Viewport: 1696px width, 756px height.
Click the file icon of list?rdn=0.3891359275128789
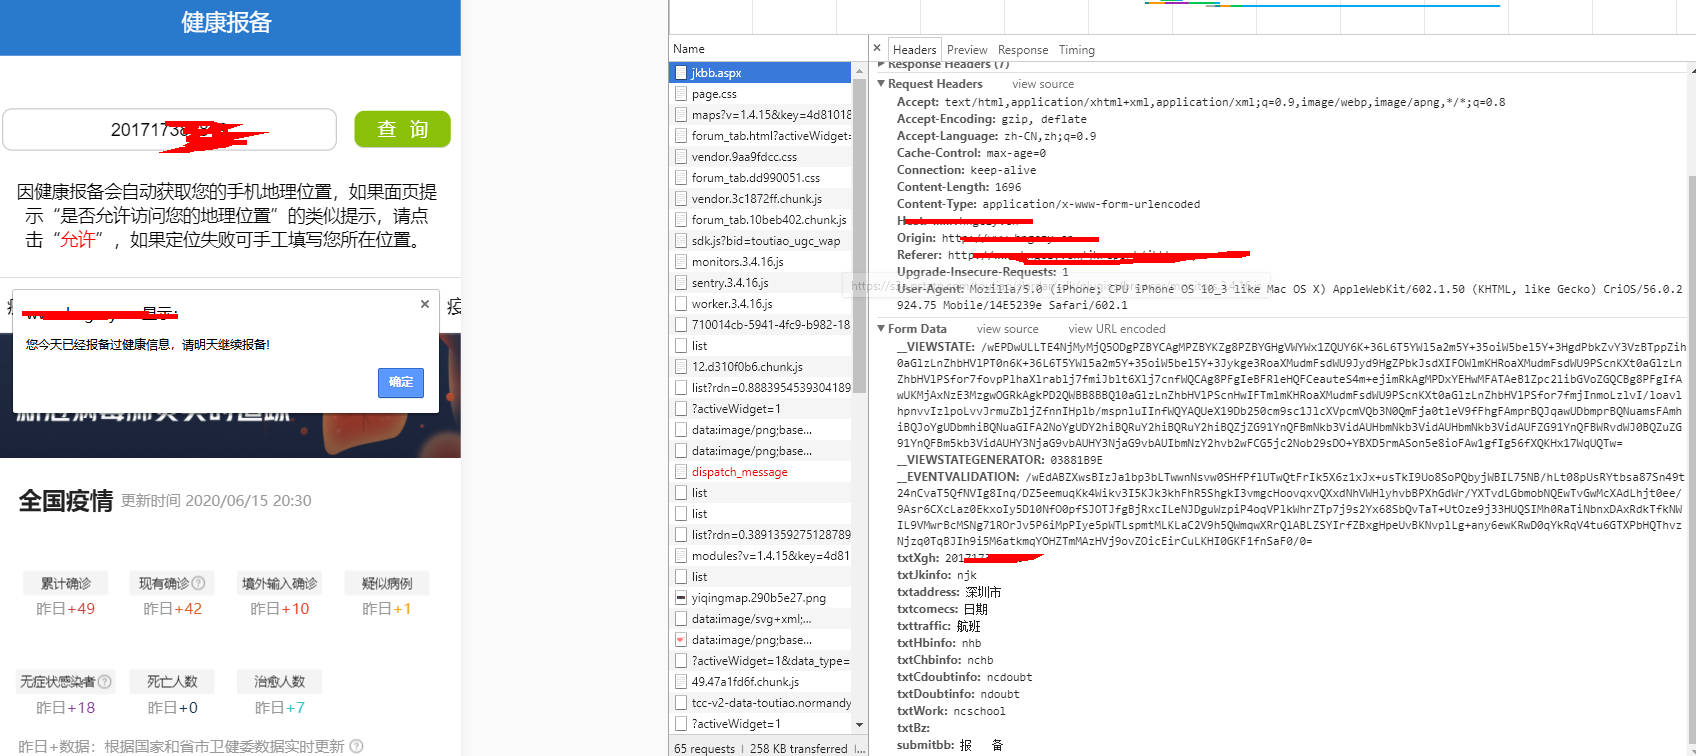coord(681,535)
